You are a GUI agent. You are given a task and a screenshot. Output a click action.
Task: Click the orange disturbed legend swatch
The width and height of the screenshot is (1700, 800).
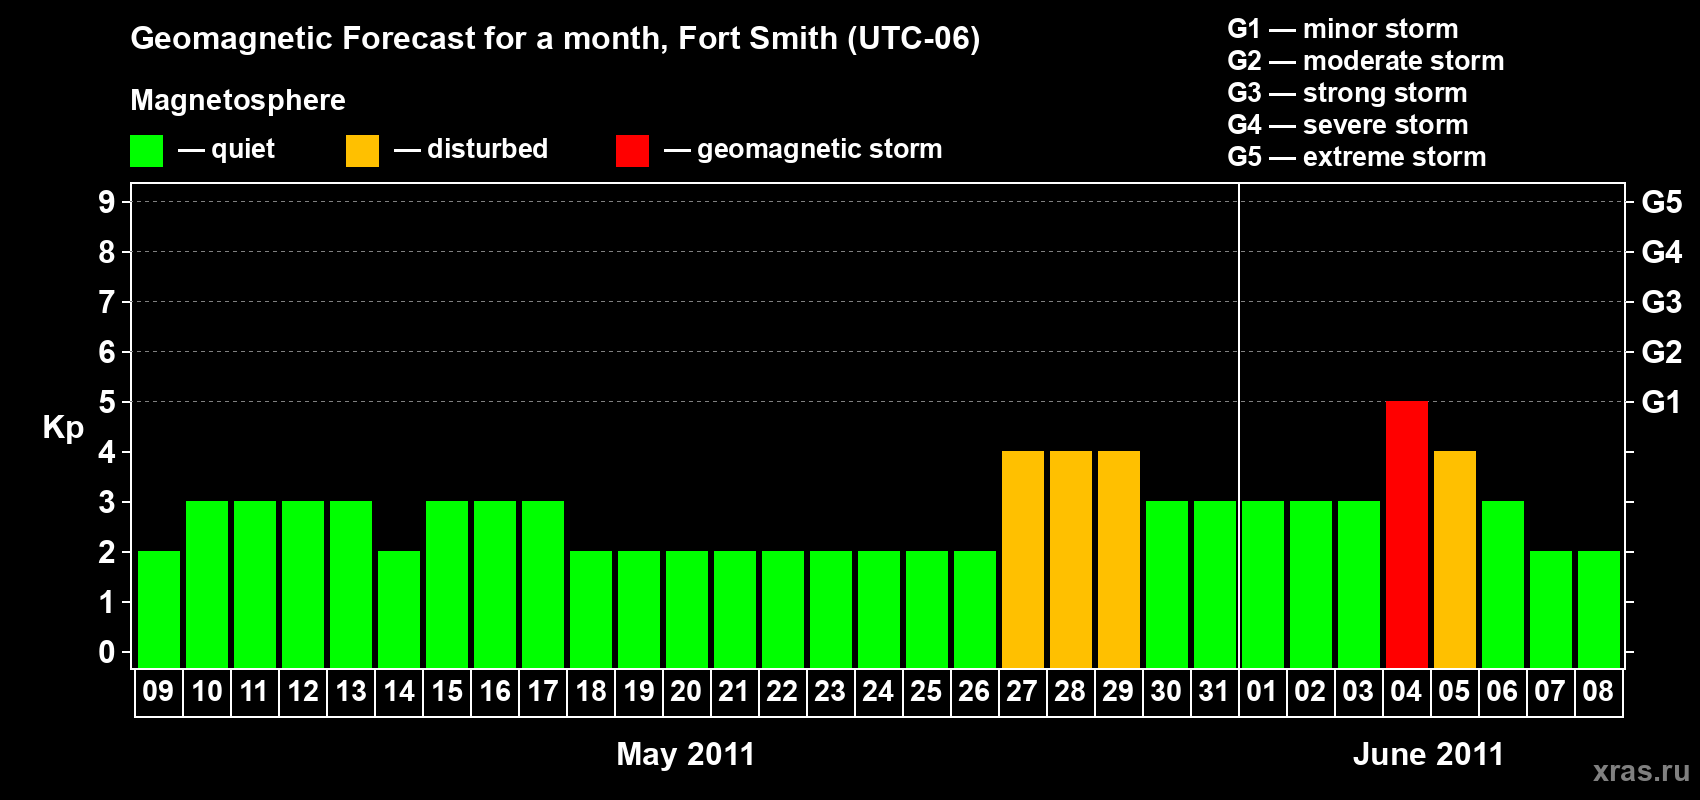(x=362, y=151)
